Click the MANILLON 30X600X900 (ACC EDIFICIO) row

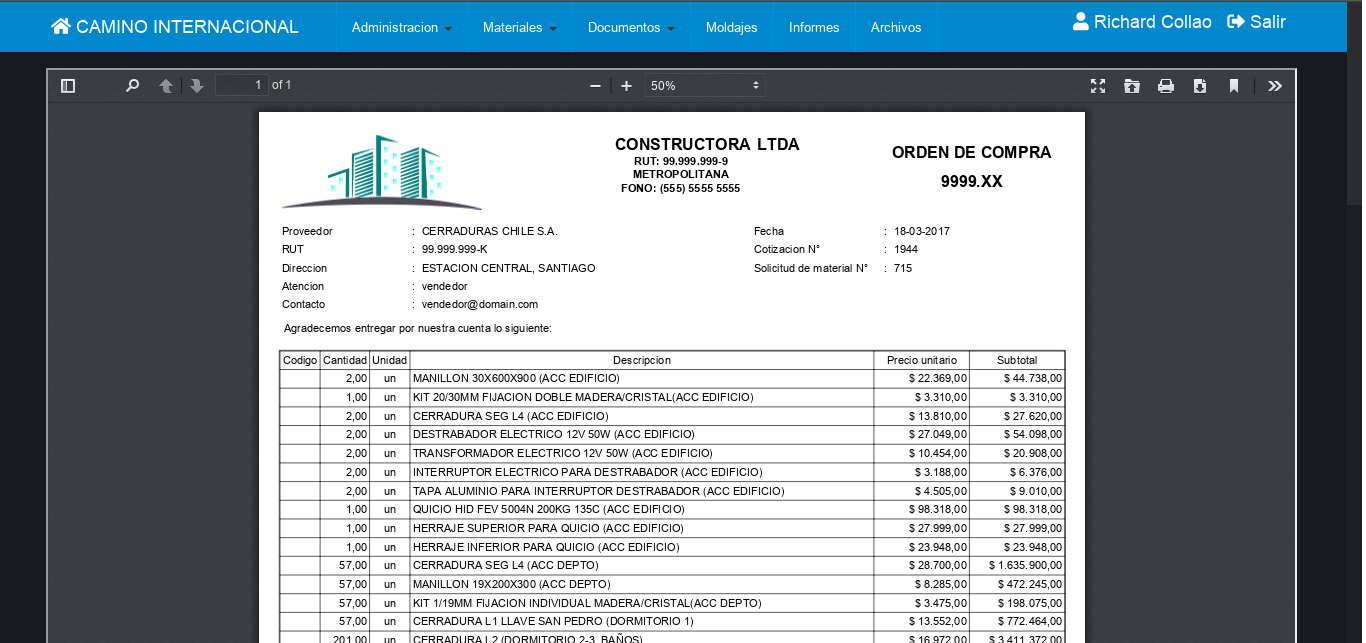(672, 378)
